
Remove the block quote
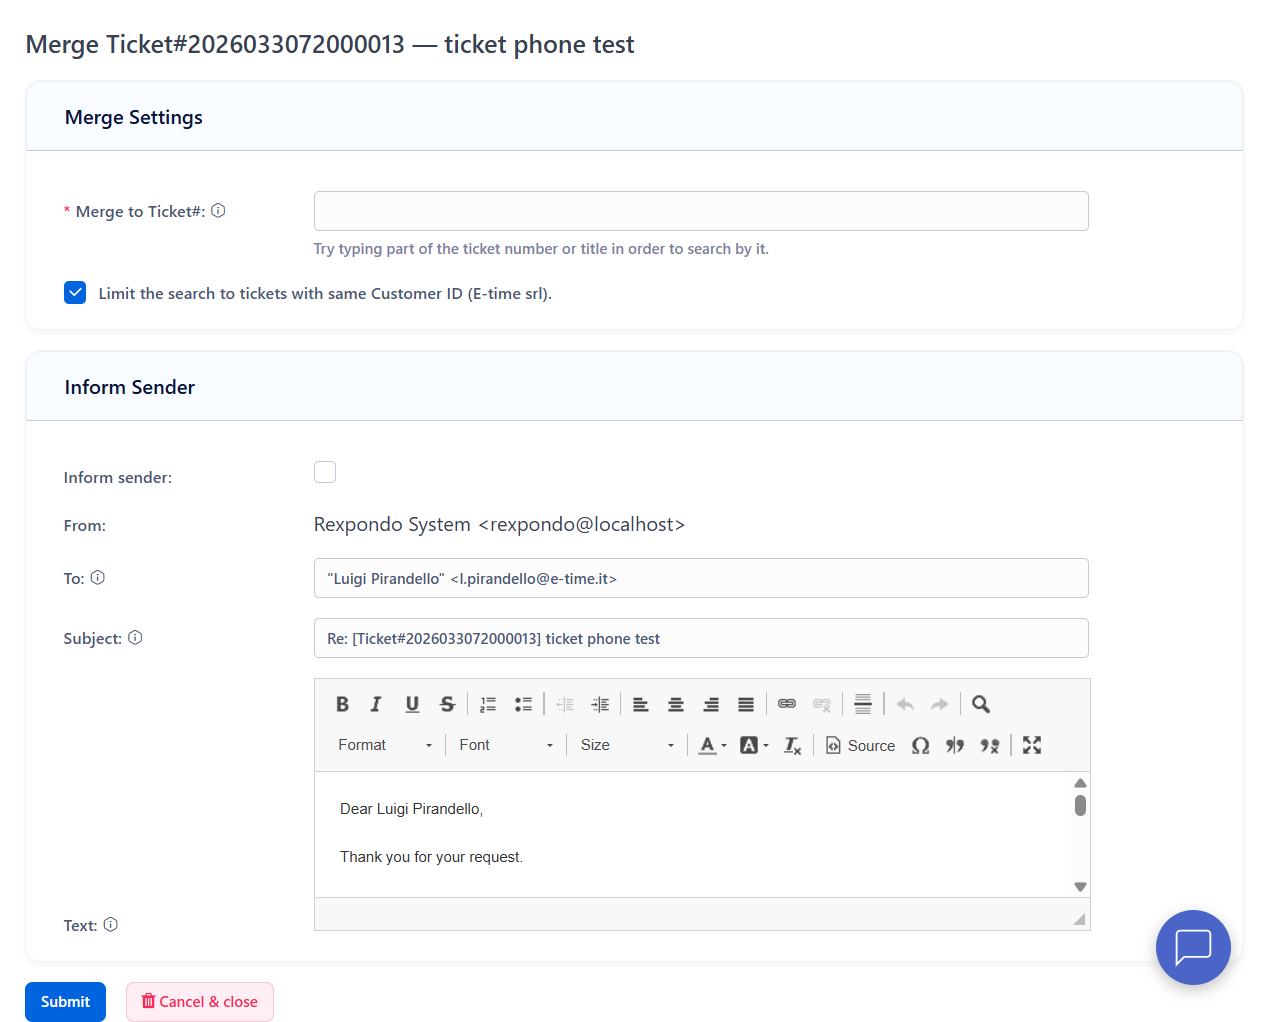tap(990, 745)
